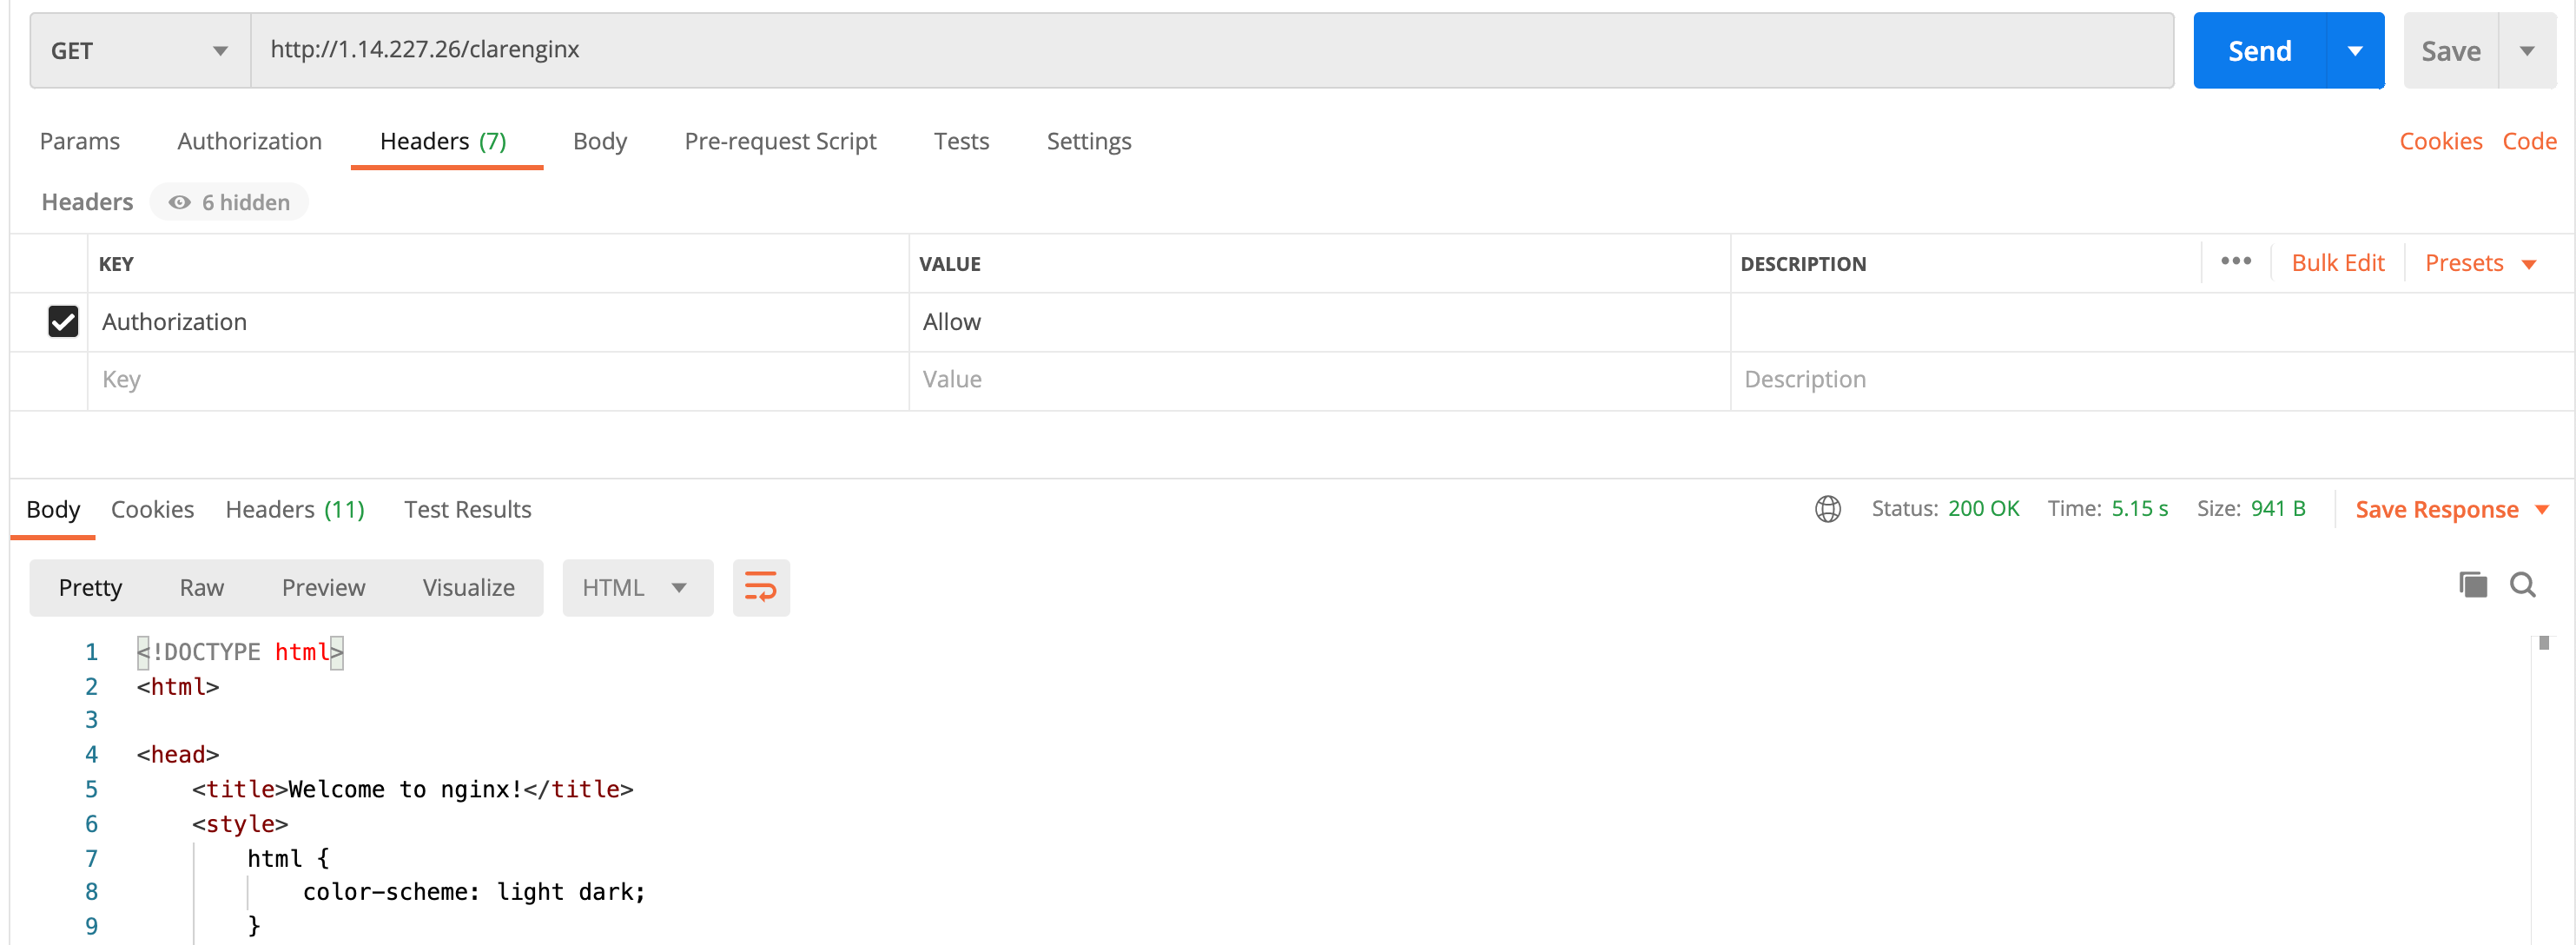Click the wrap lines icon in response toolbar
Viewport: 2576px width, 945px height.
tap(760, 587)
